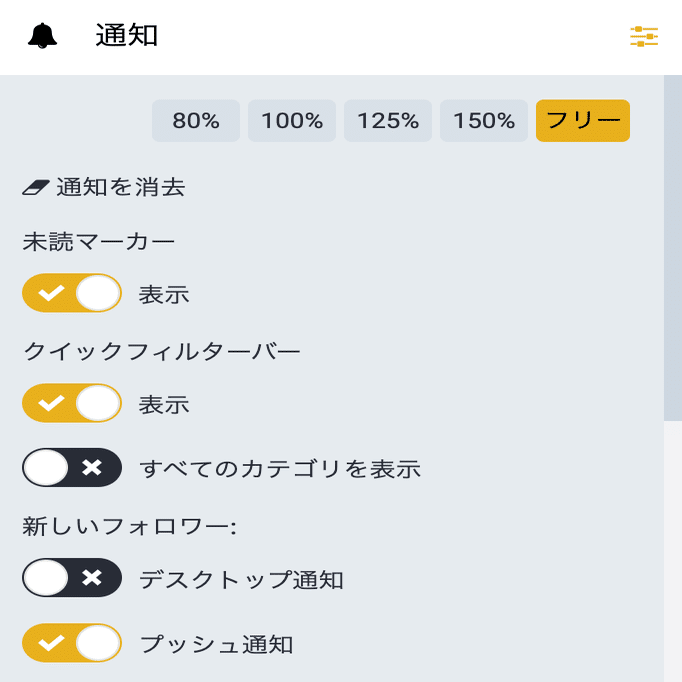This screenshot has height=682, width=682.
Task: Clear notifications via 通知を消去
Action: (x=120, y=187)
